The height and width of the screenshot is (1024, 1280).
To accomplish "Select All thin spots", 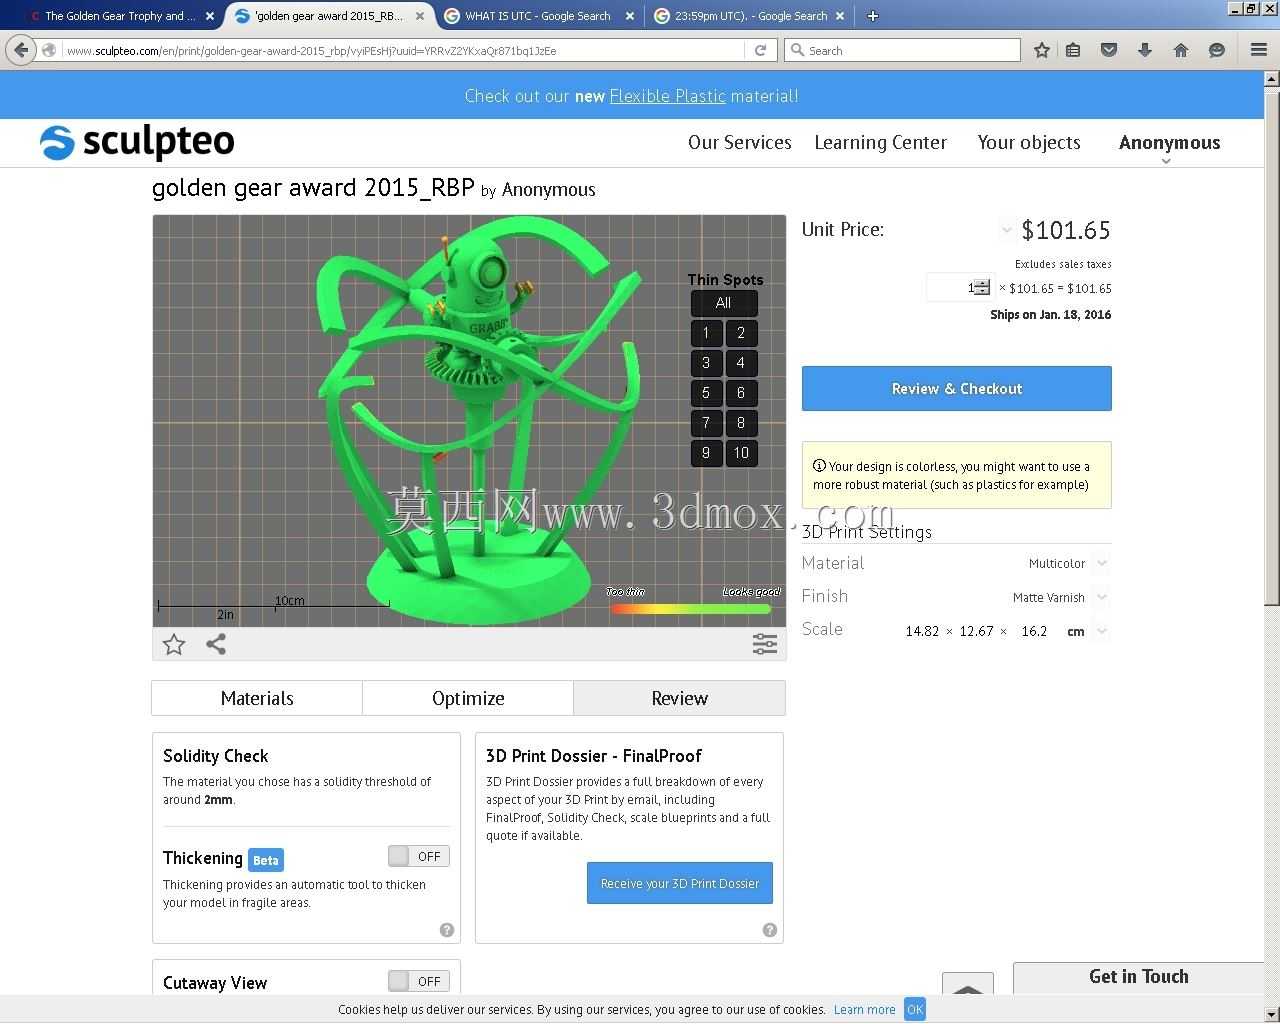I will coord(724,303).
